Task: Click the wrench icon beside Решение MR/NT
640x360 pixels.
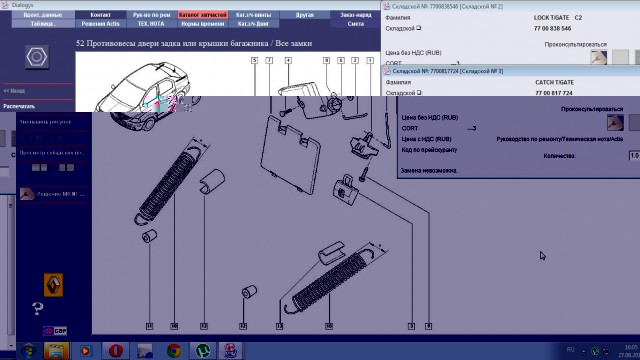Action: [27, 193]
